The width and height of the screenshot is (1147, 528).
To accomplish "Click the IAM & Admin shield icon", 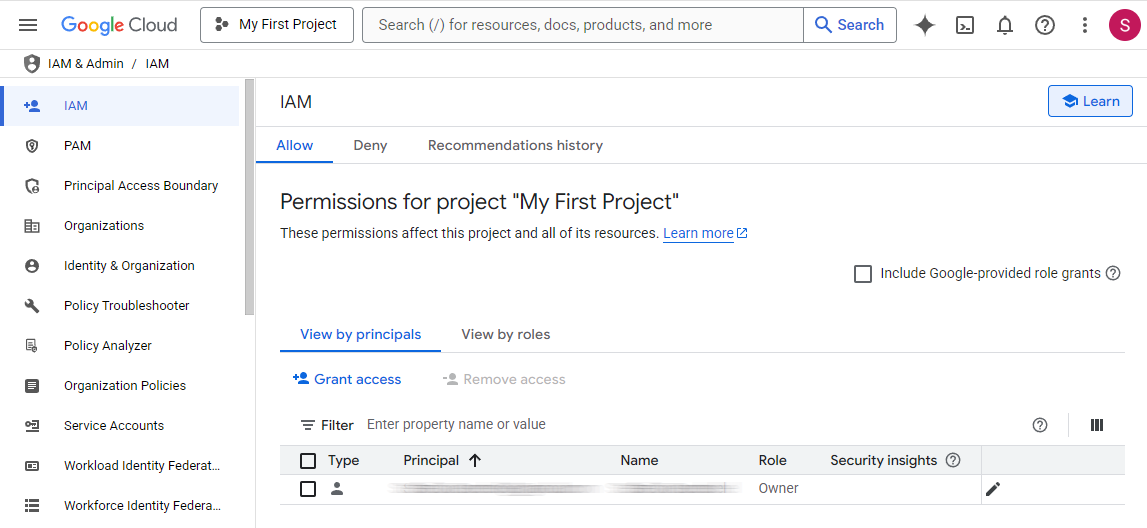I will [31, 64].
